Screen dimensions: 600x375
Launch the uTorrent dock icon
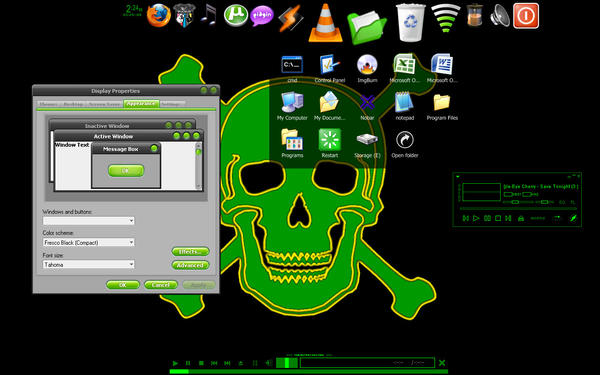coord(235,15)
